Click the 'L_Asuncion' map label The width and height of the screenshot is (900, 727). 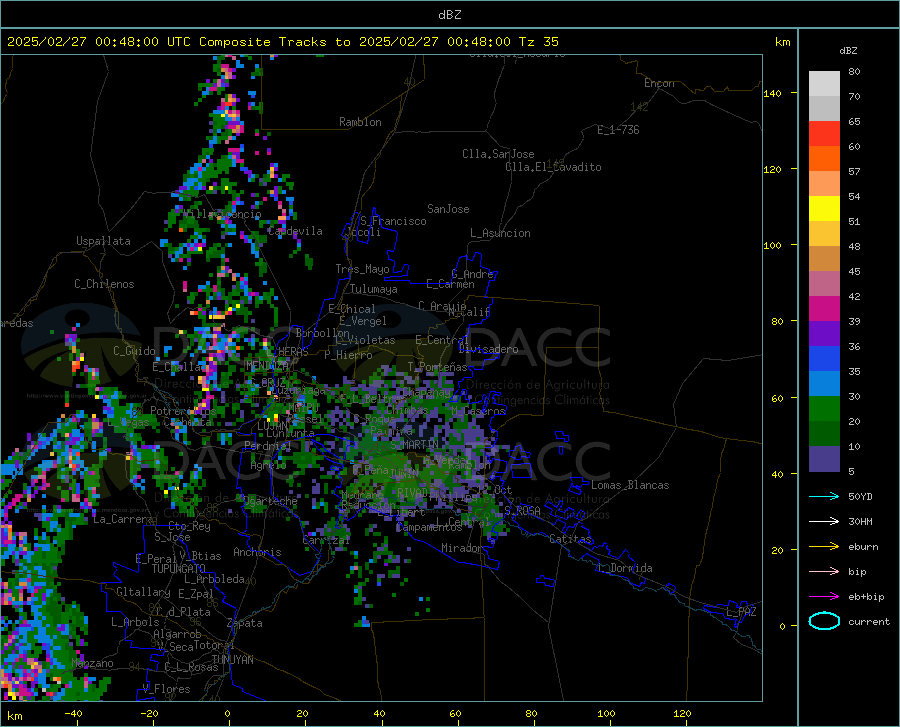[500, 233]
